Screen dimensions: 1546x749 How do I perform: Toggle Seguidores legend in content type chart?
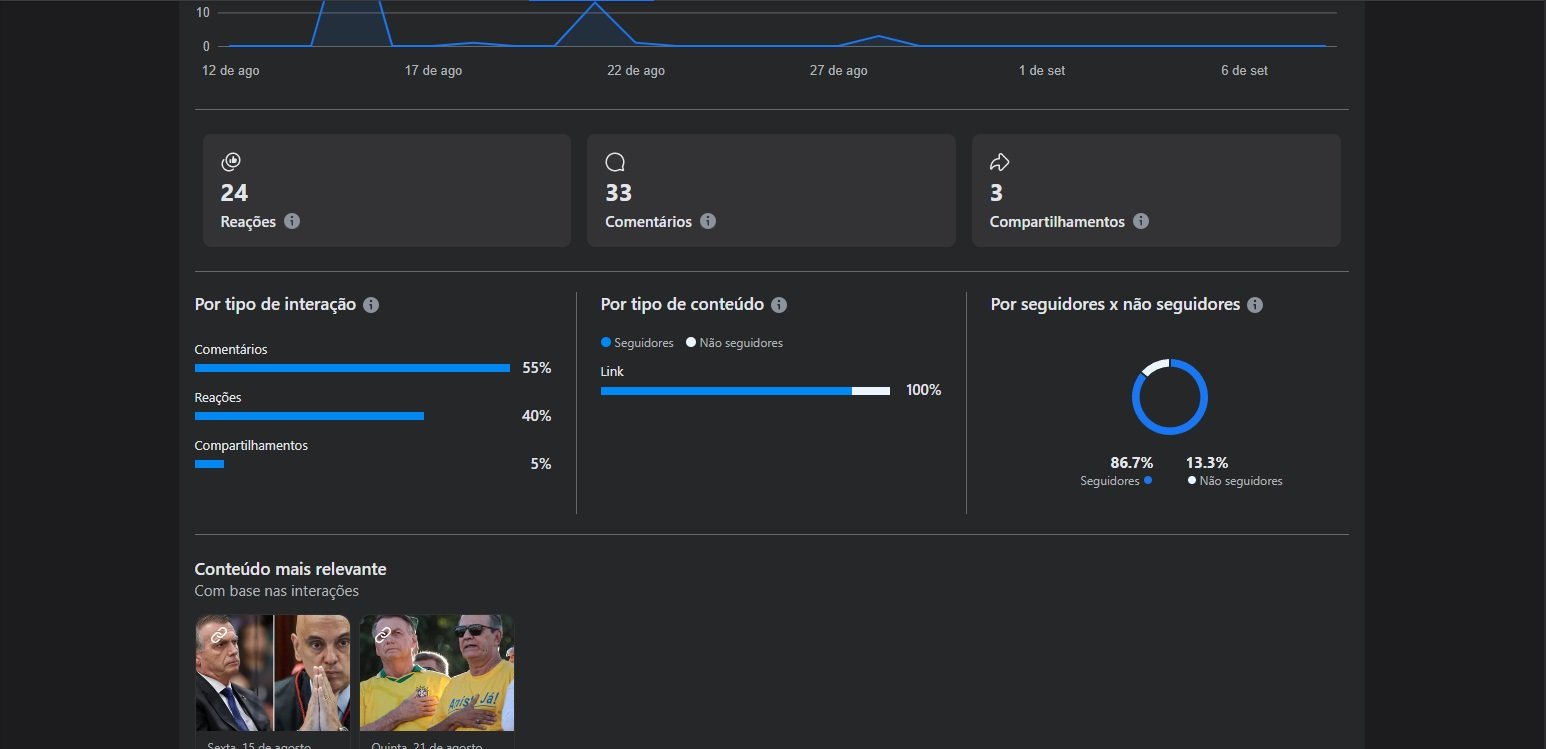coord(637,343)
